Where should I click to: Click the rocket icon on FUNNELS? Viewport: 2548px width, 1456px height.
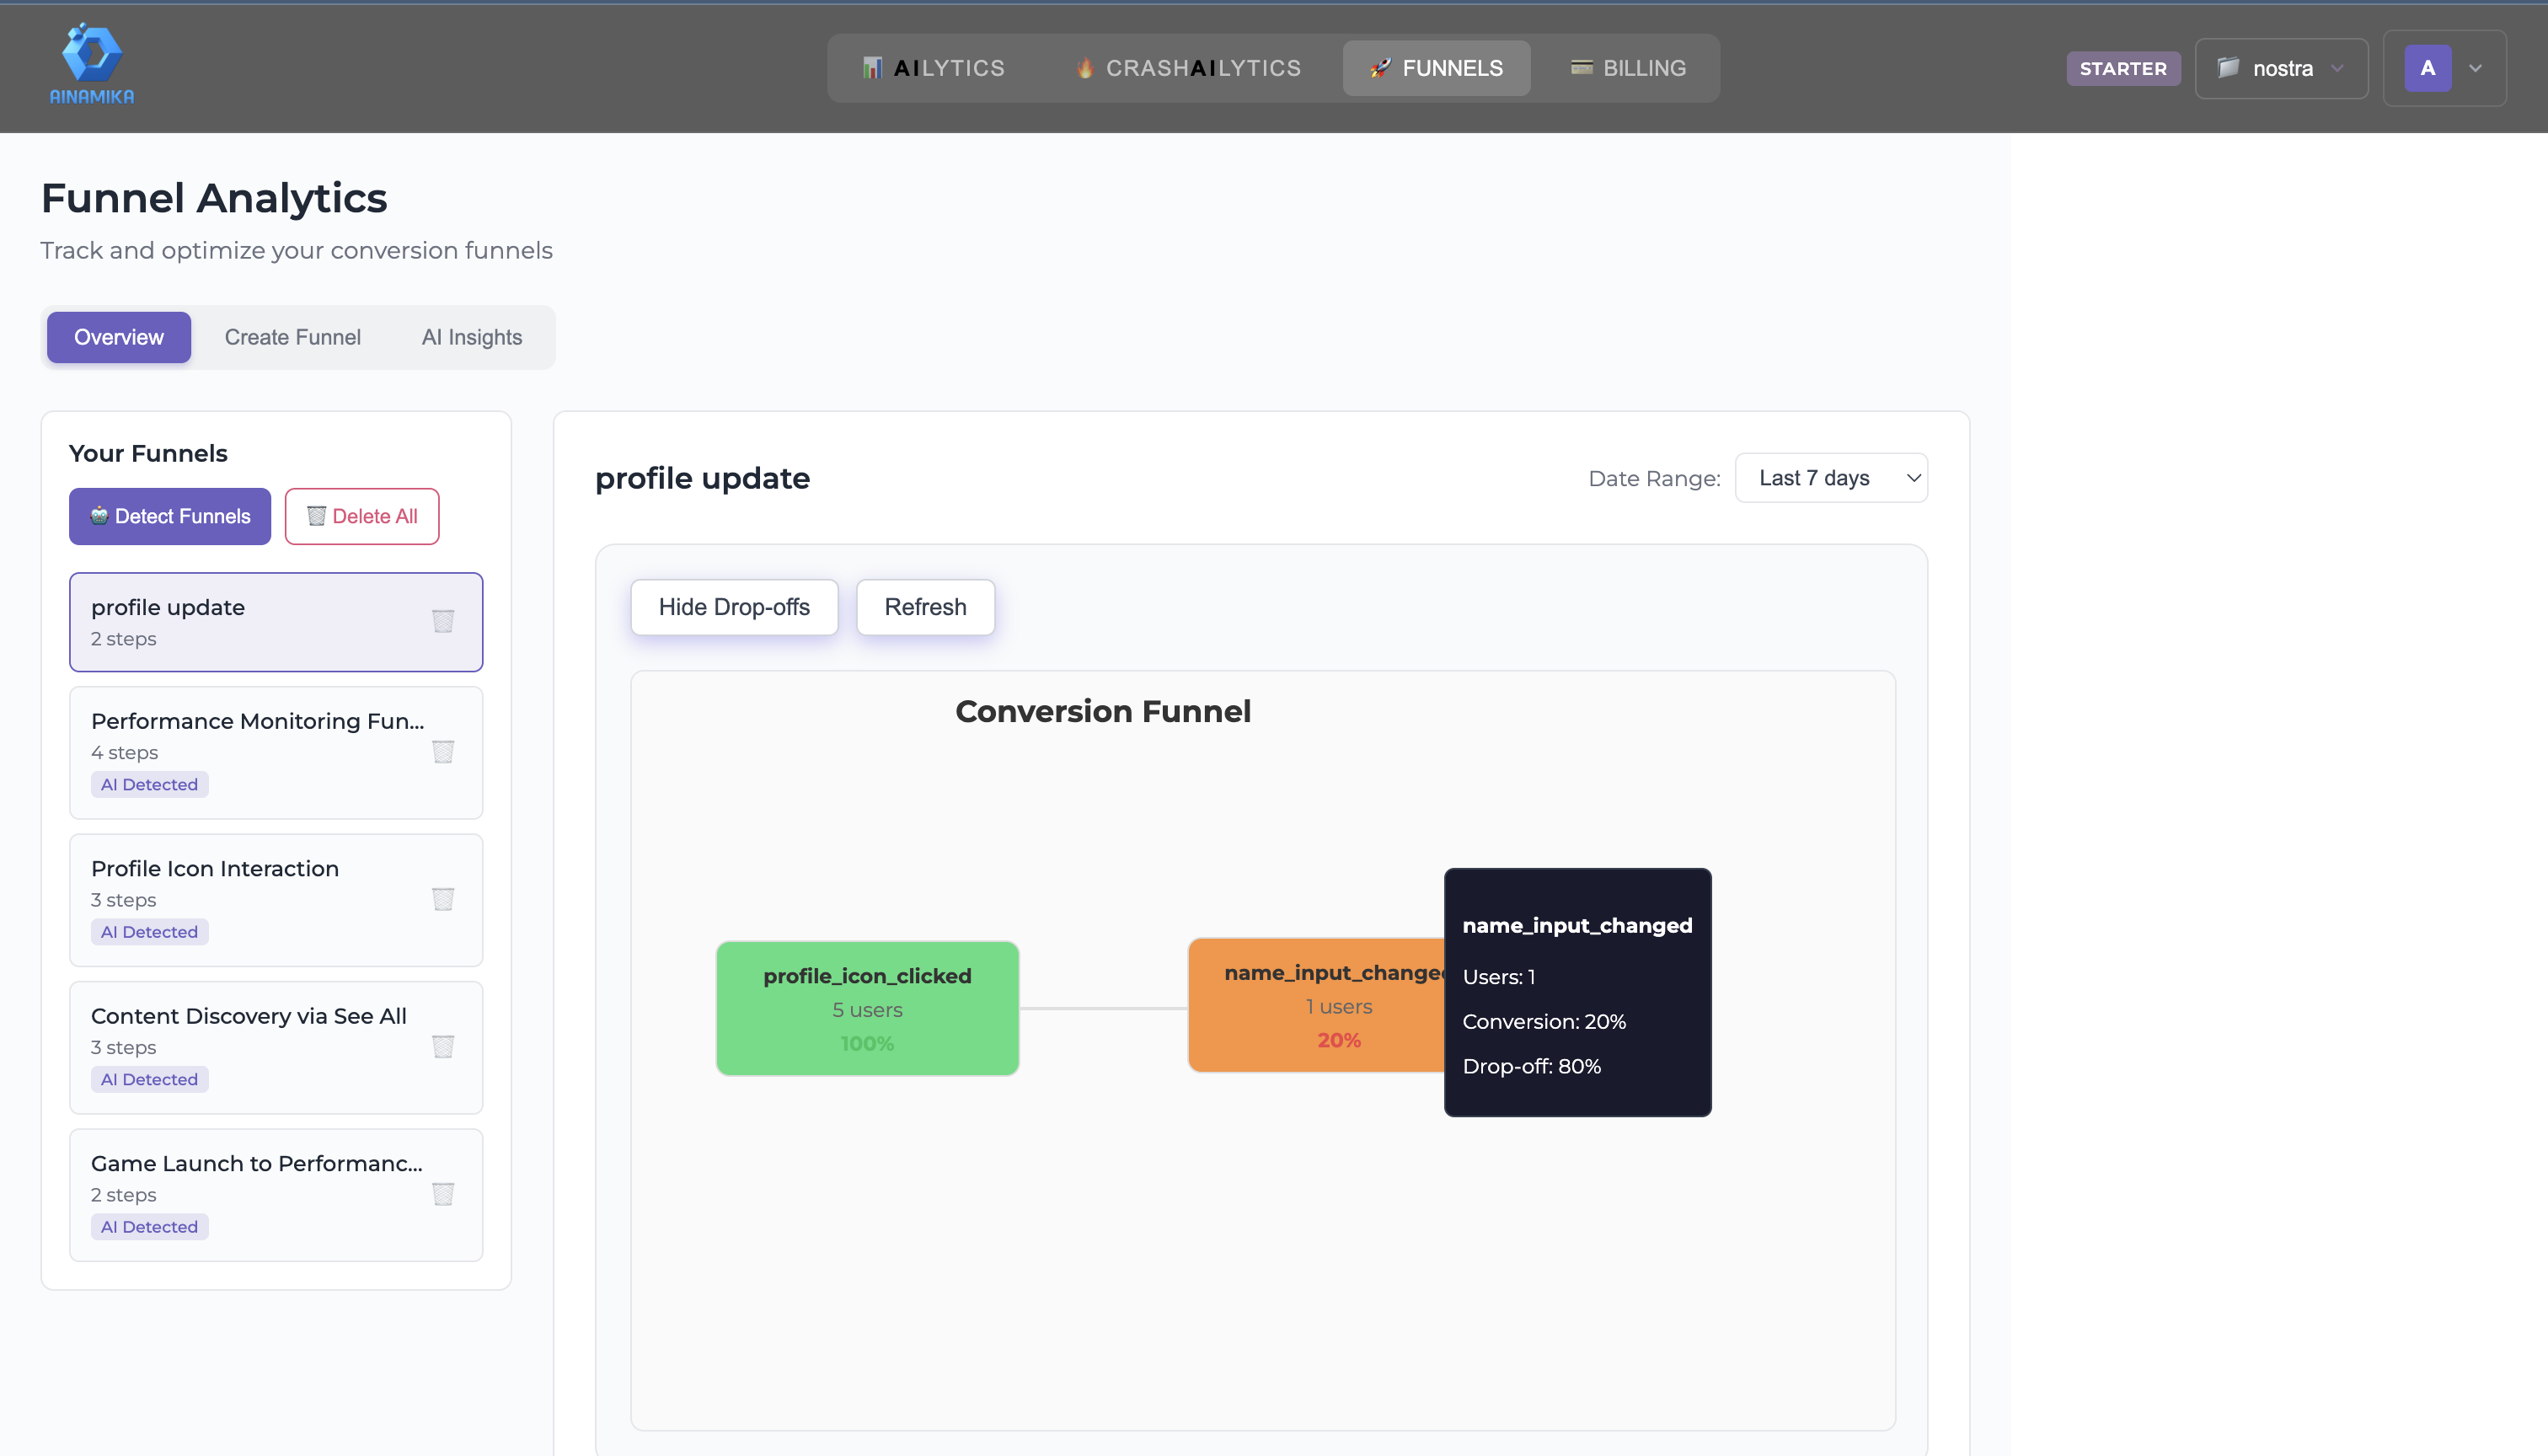[1379, 67]
